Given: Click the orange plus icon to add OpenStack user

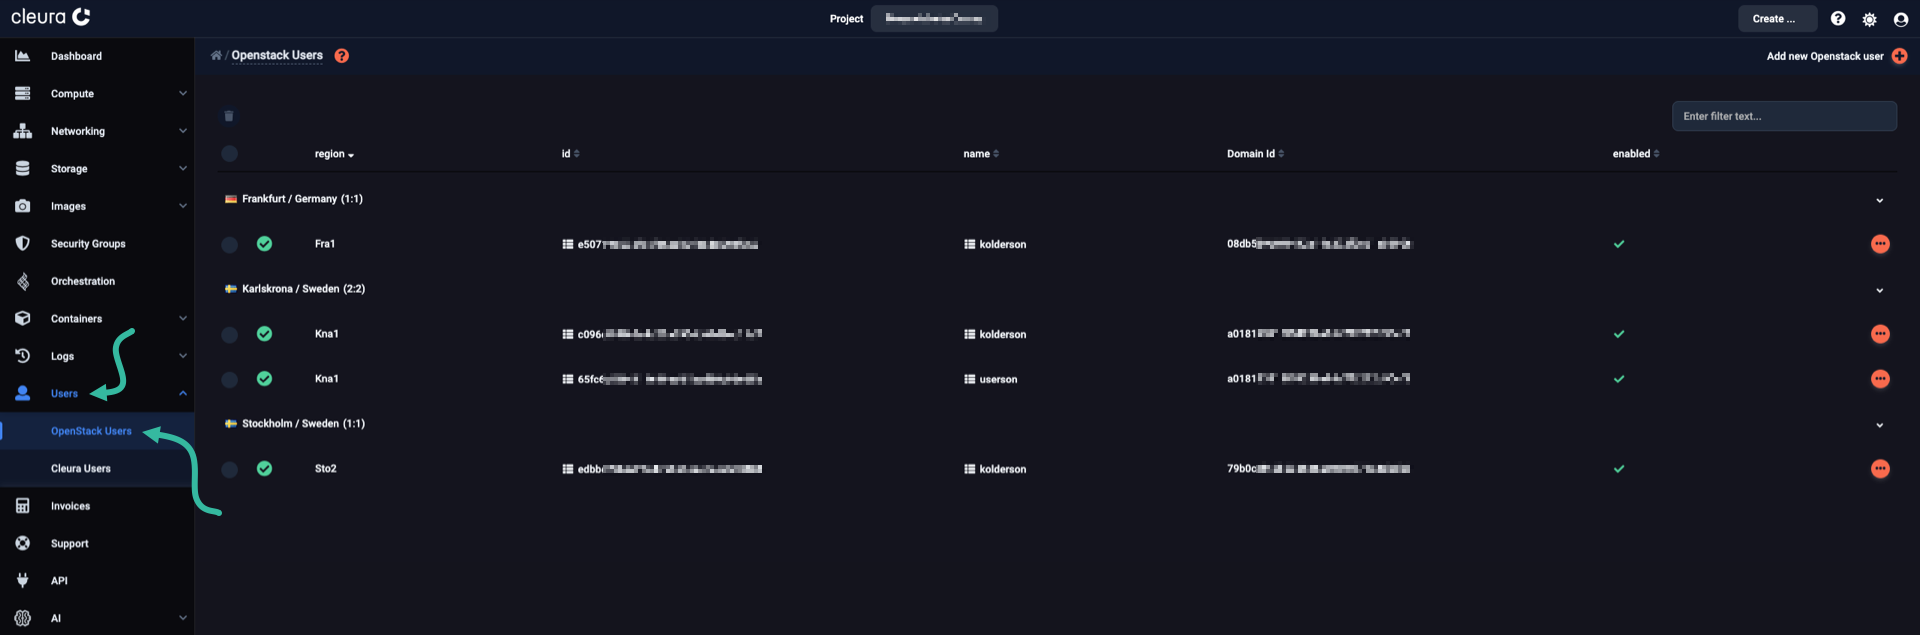Looking at the screenshot, I should tap(1899, 56).
